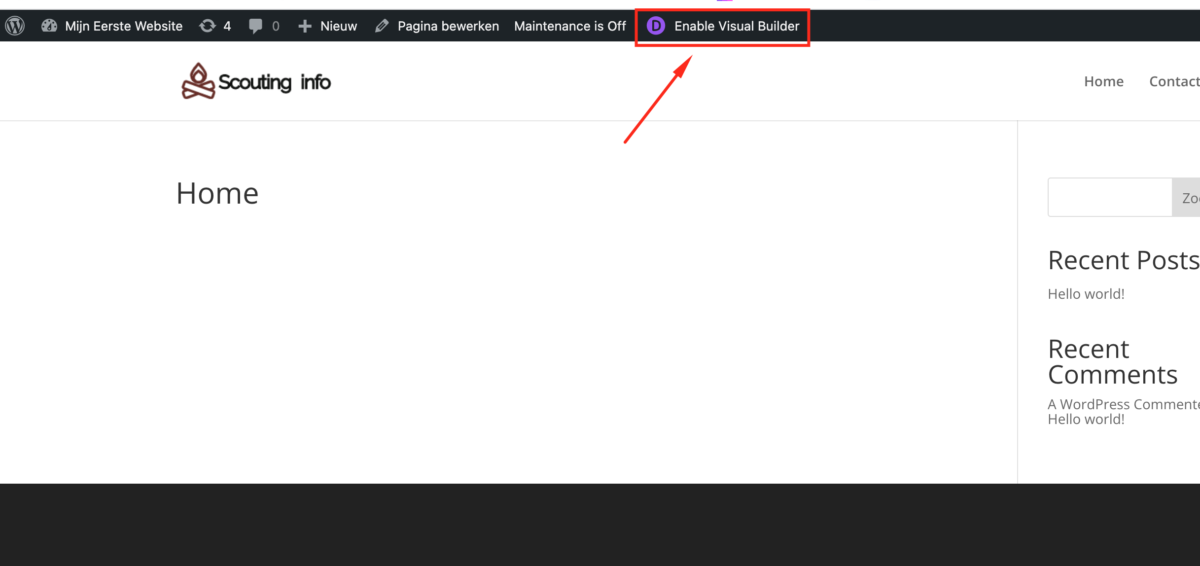The width and height of the screenshot is (1200, 566).
Task: Click the search submit button
Action: click(1186, 197)
